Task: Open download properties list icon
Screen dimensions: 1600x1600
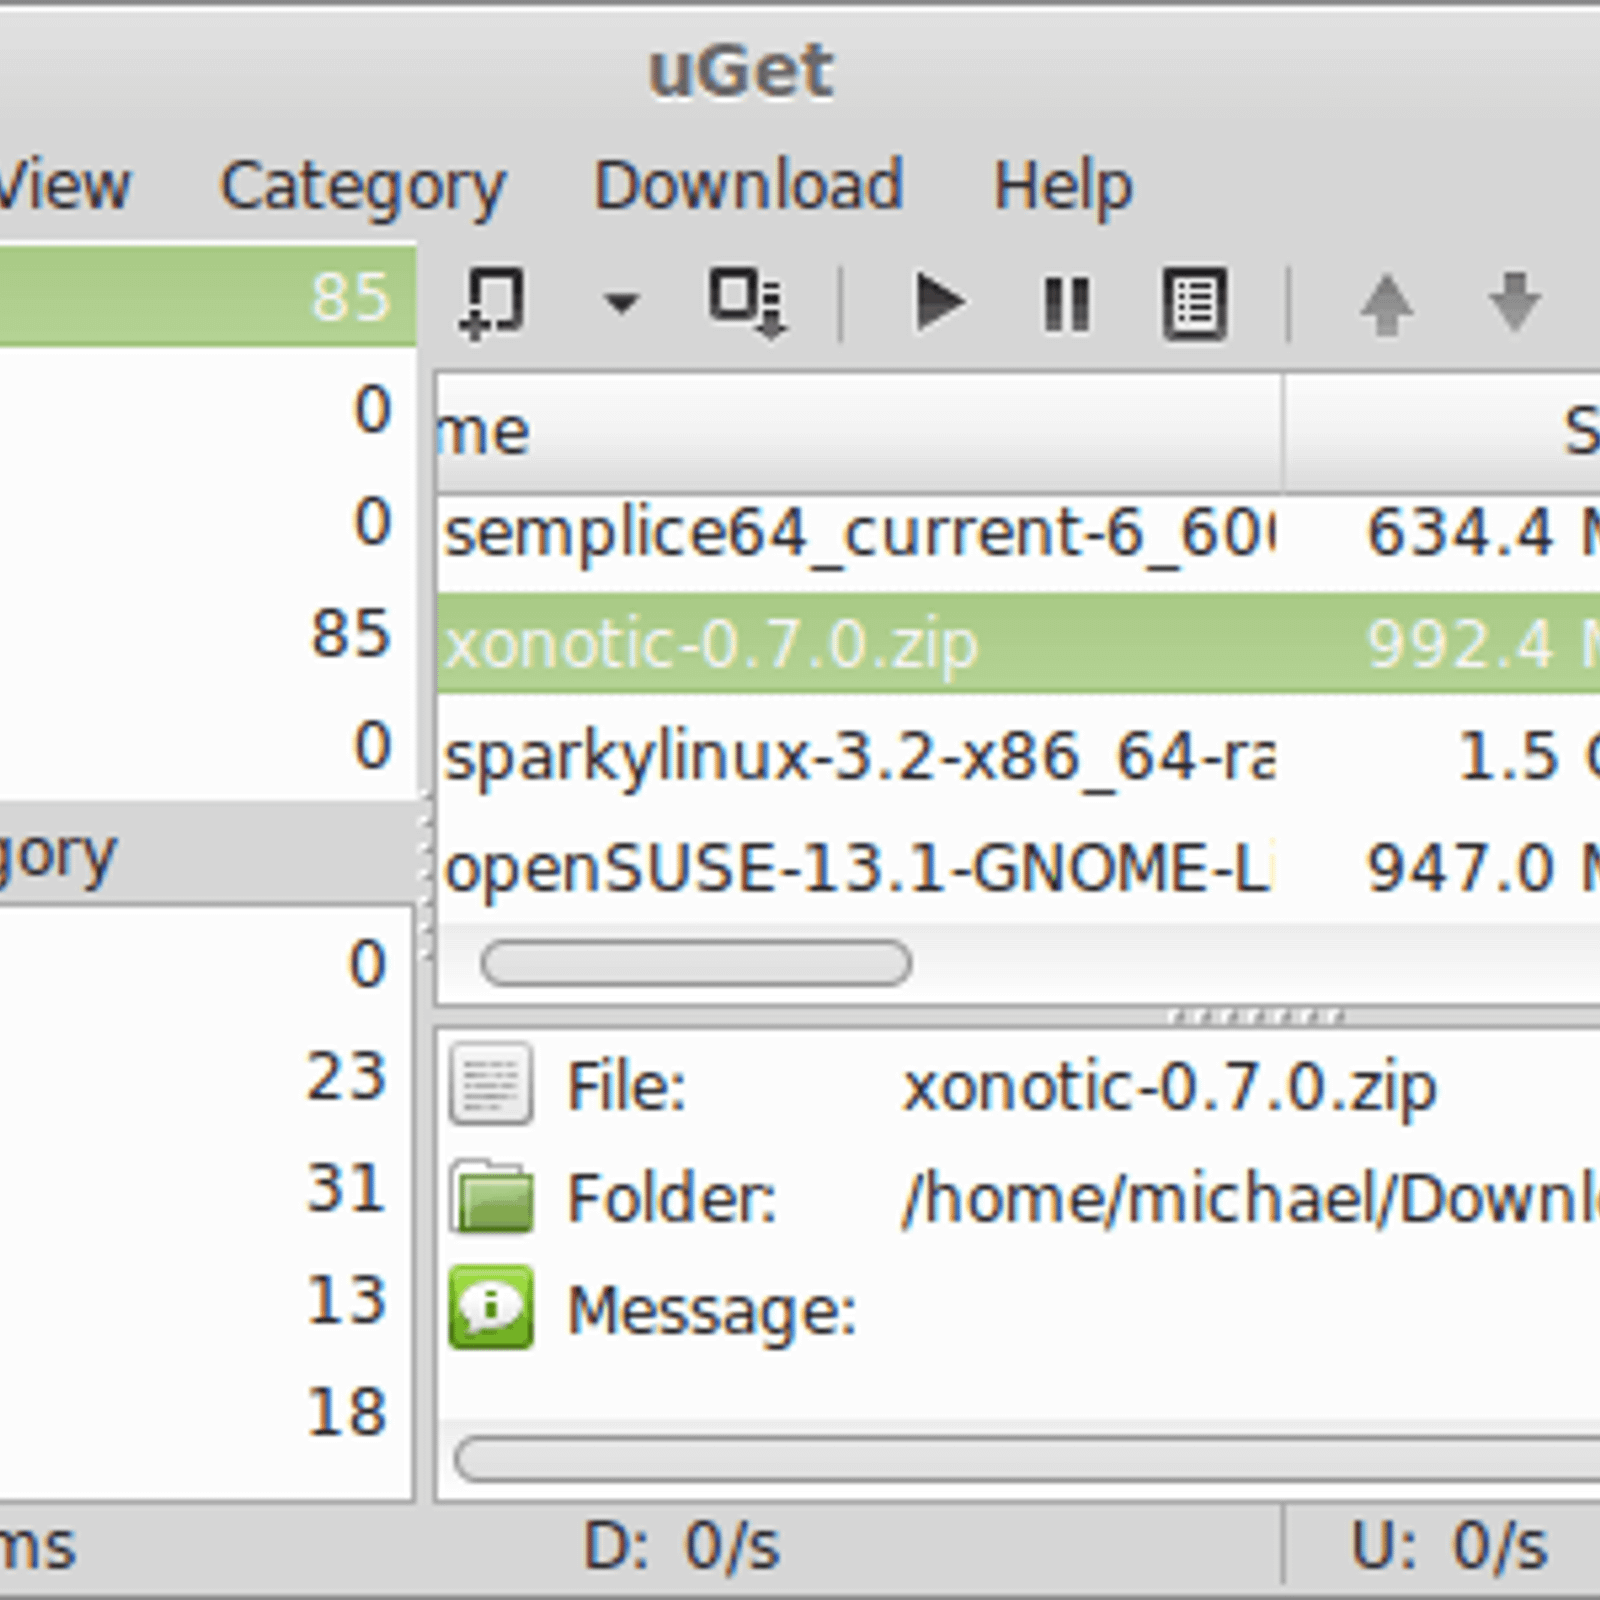Action: [x=1194, y=303]
